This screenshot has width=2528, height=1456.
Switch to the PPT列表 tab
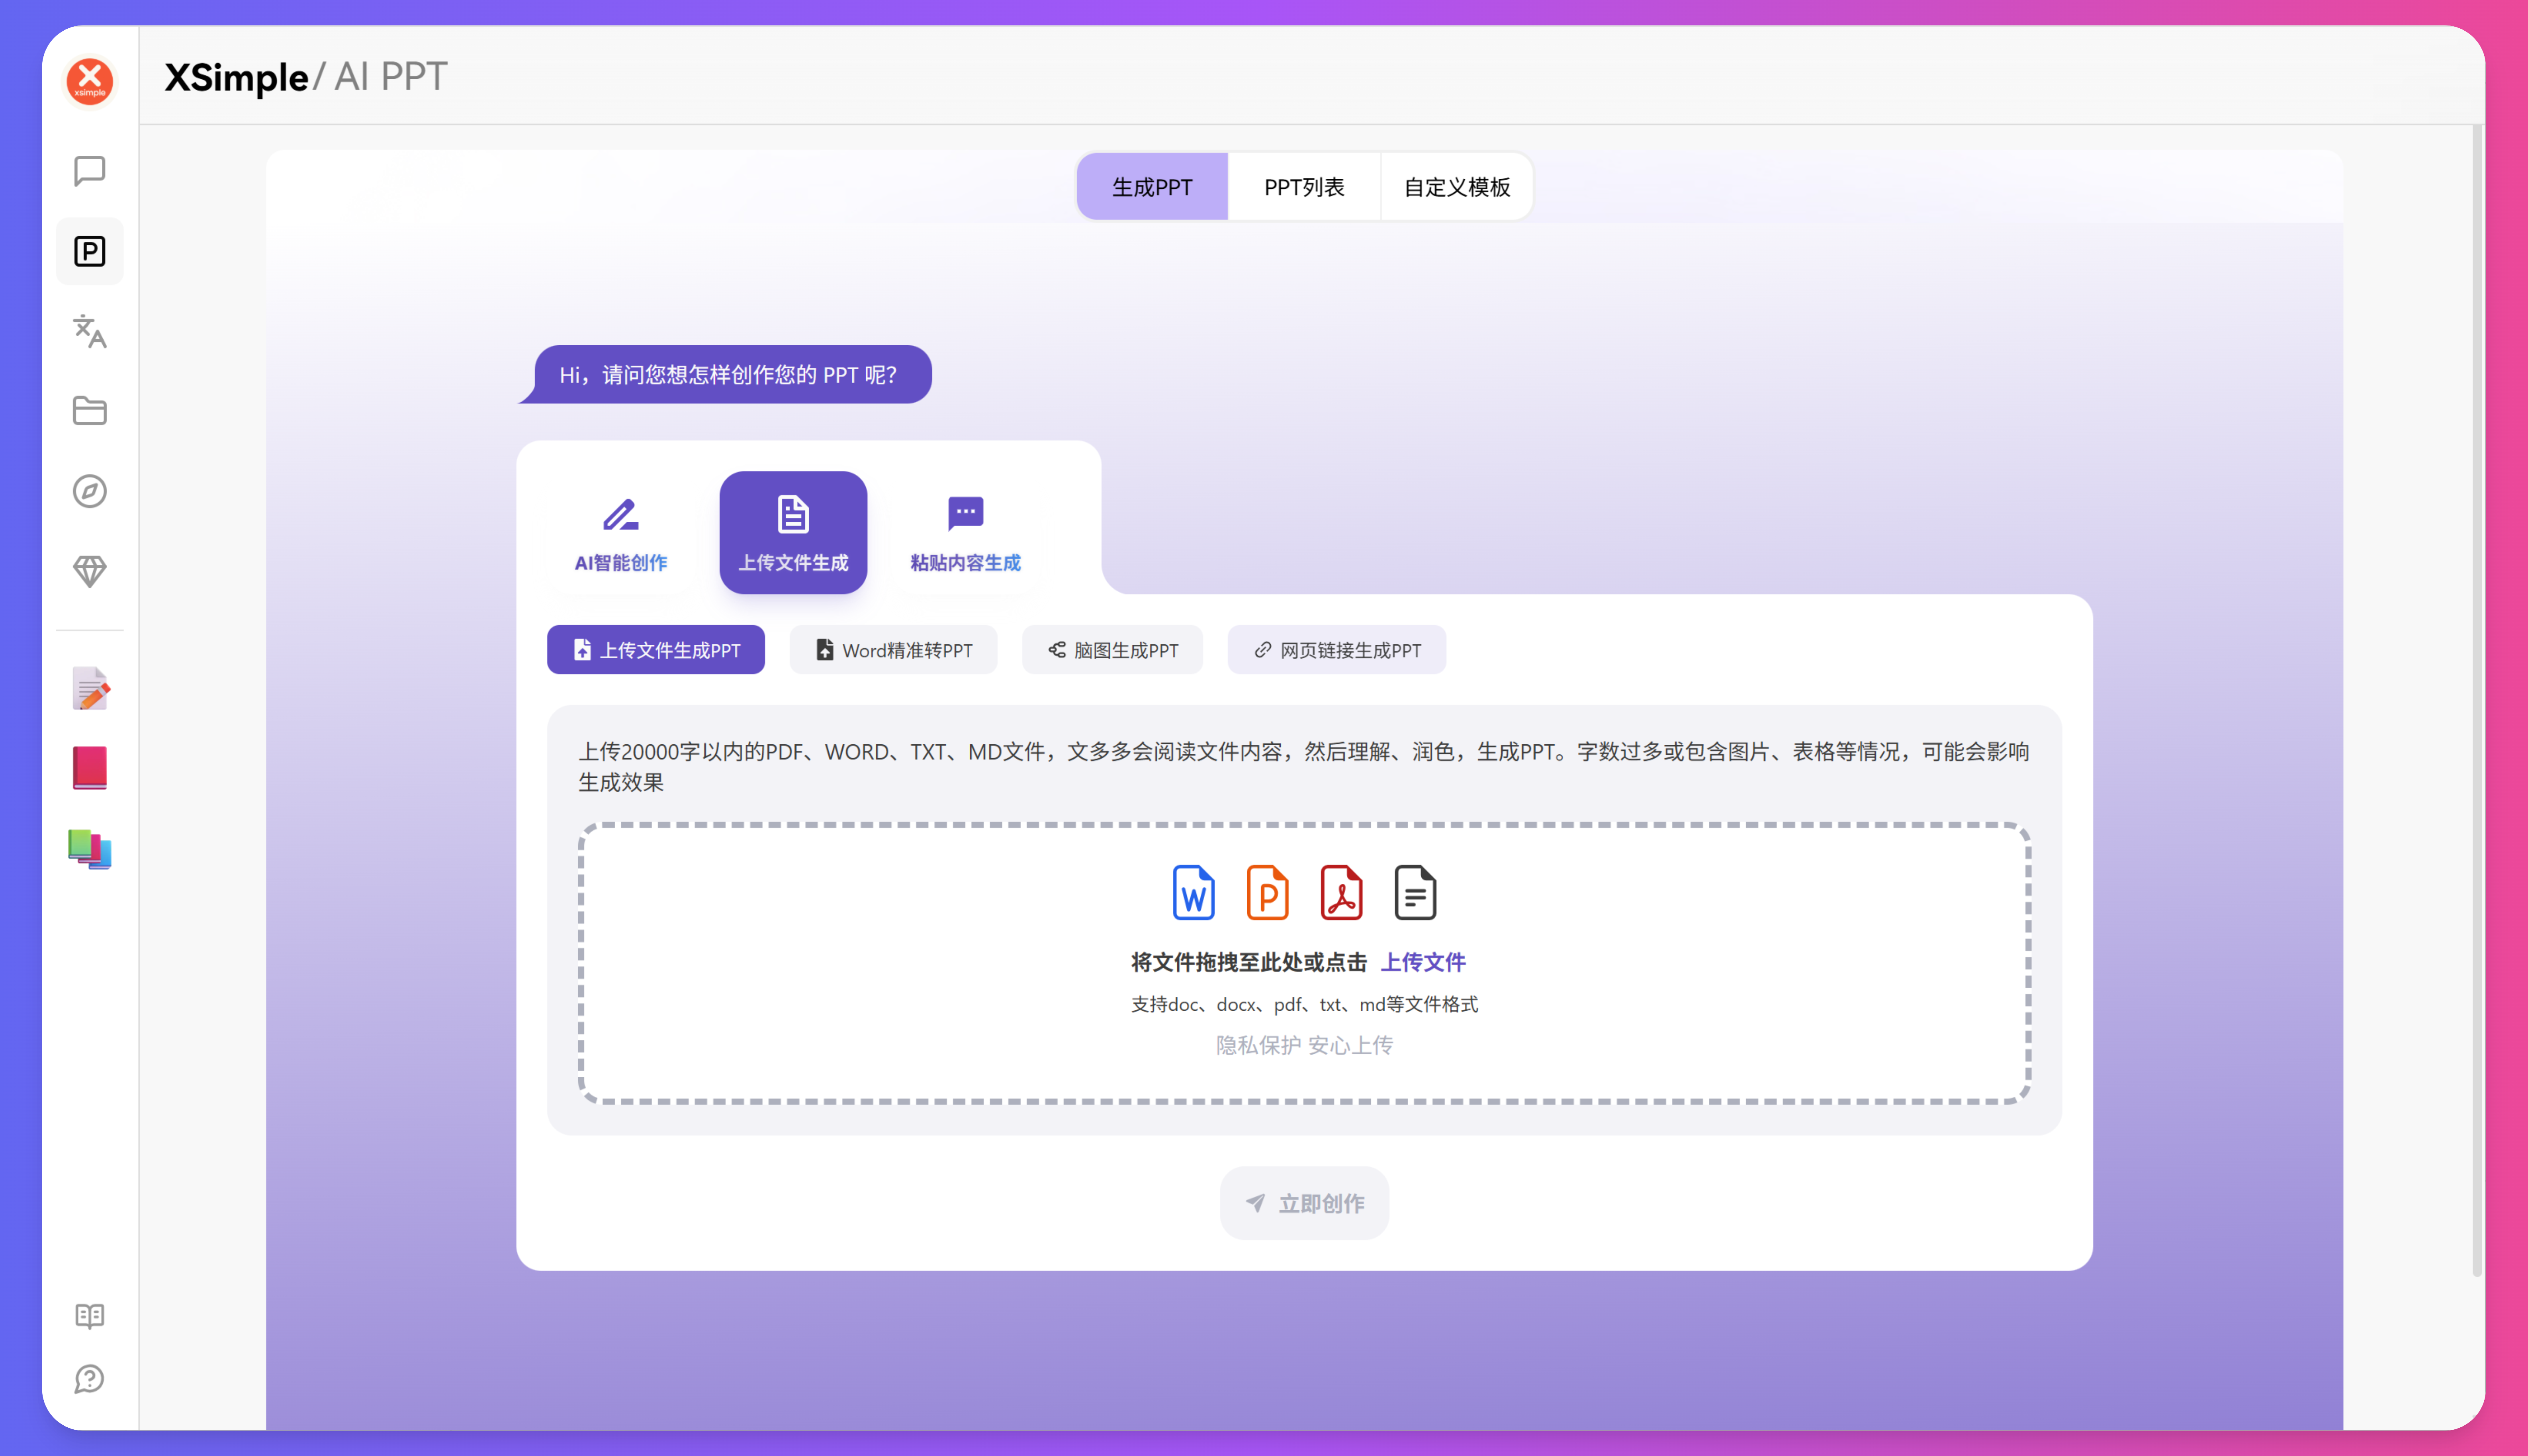1304,186
